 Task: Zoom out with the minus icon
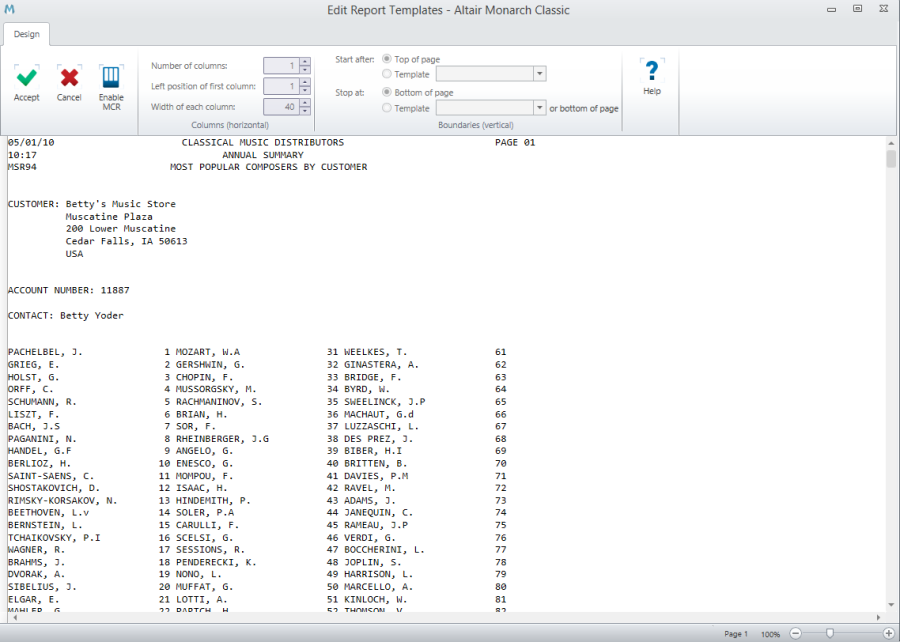[795, 633]
